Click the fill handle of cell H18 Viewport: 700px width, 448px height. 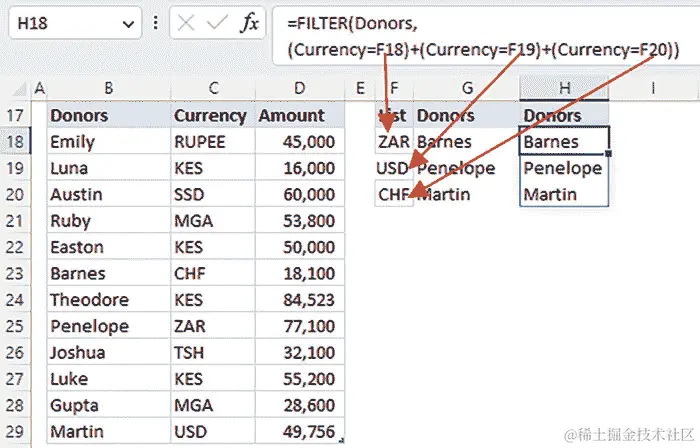tap(608, 153)
